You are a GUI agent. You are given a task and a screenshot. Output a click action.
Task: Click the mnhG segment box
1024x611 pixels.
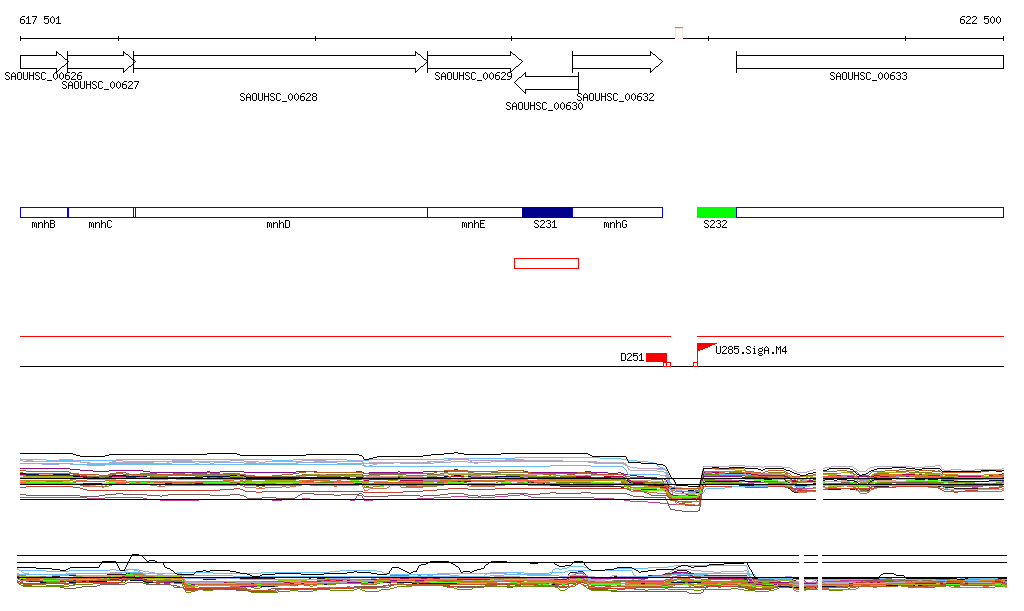617,212
